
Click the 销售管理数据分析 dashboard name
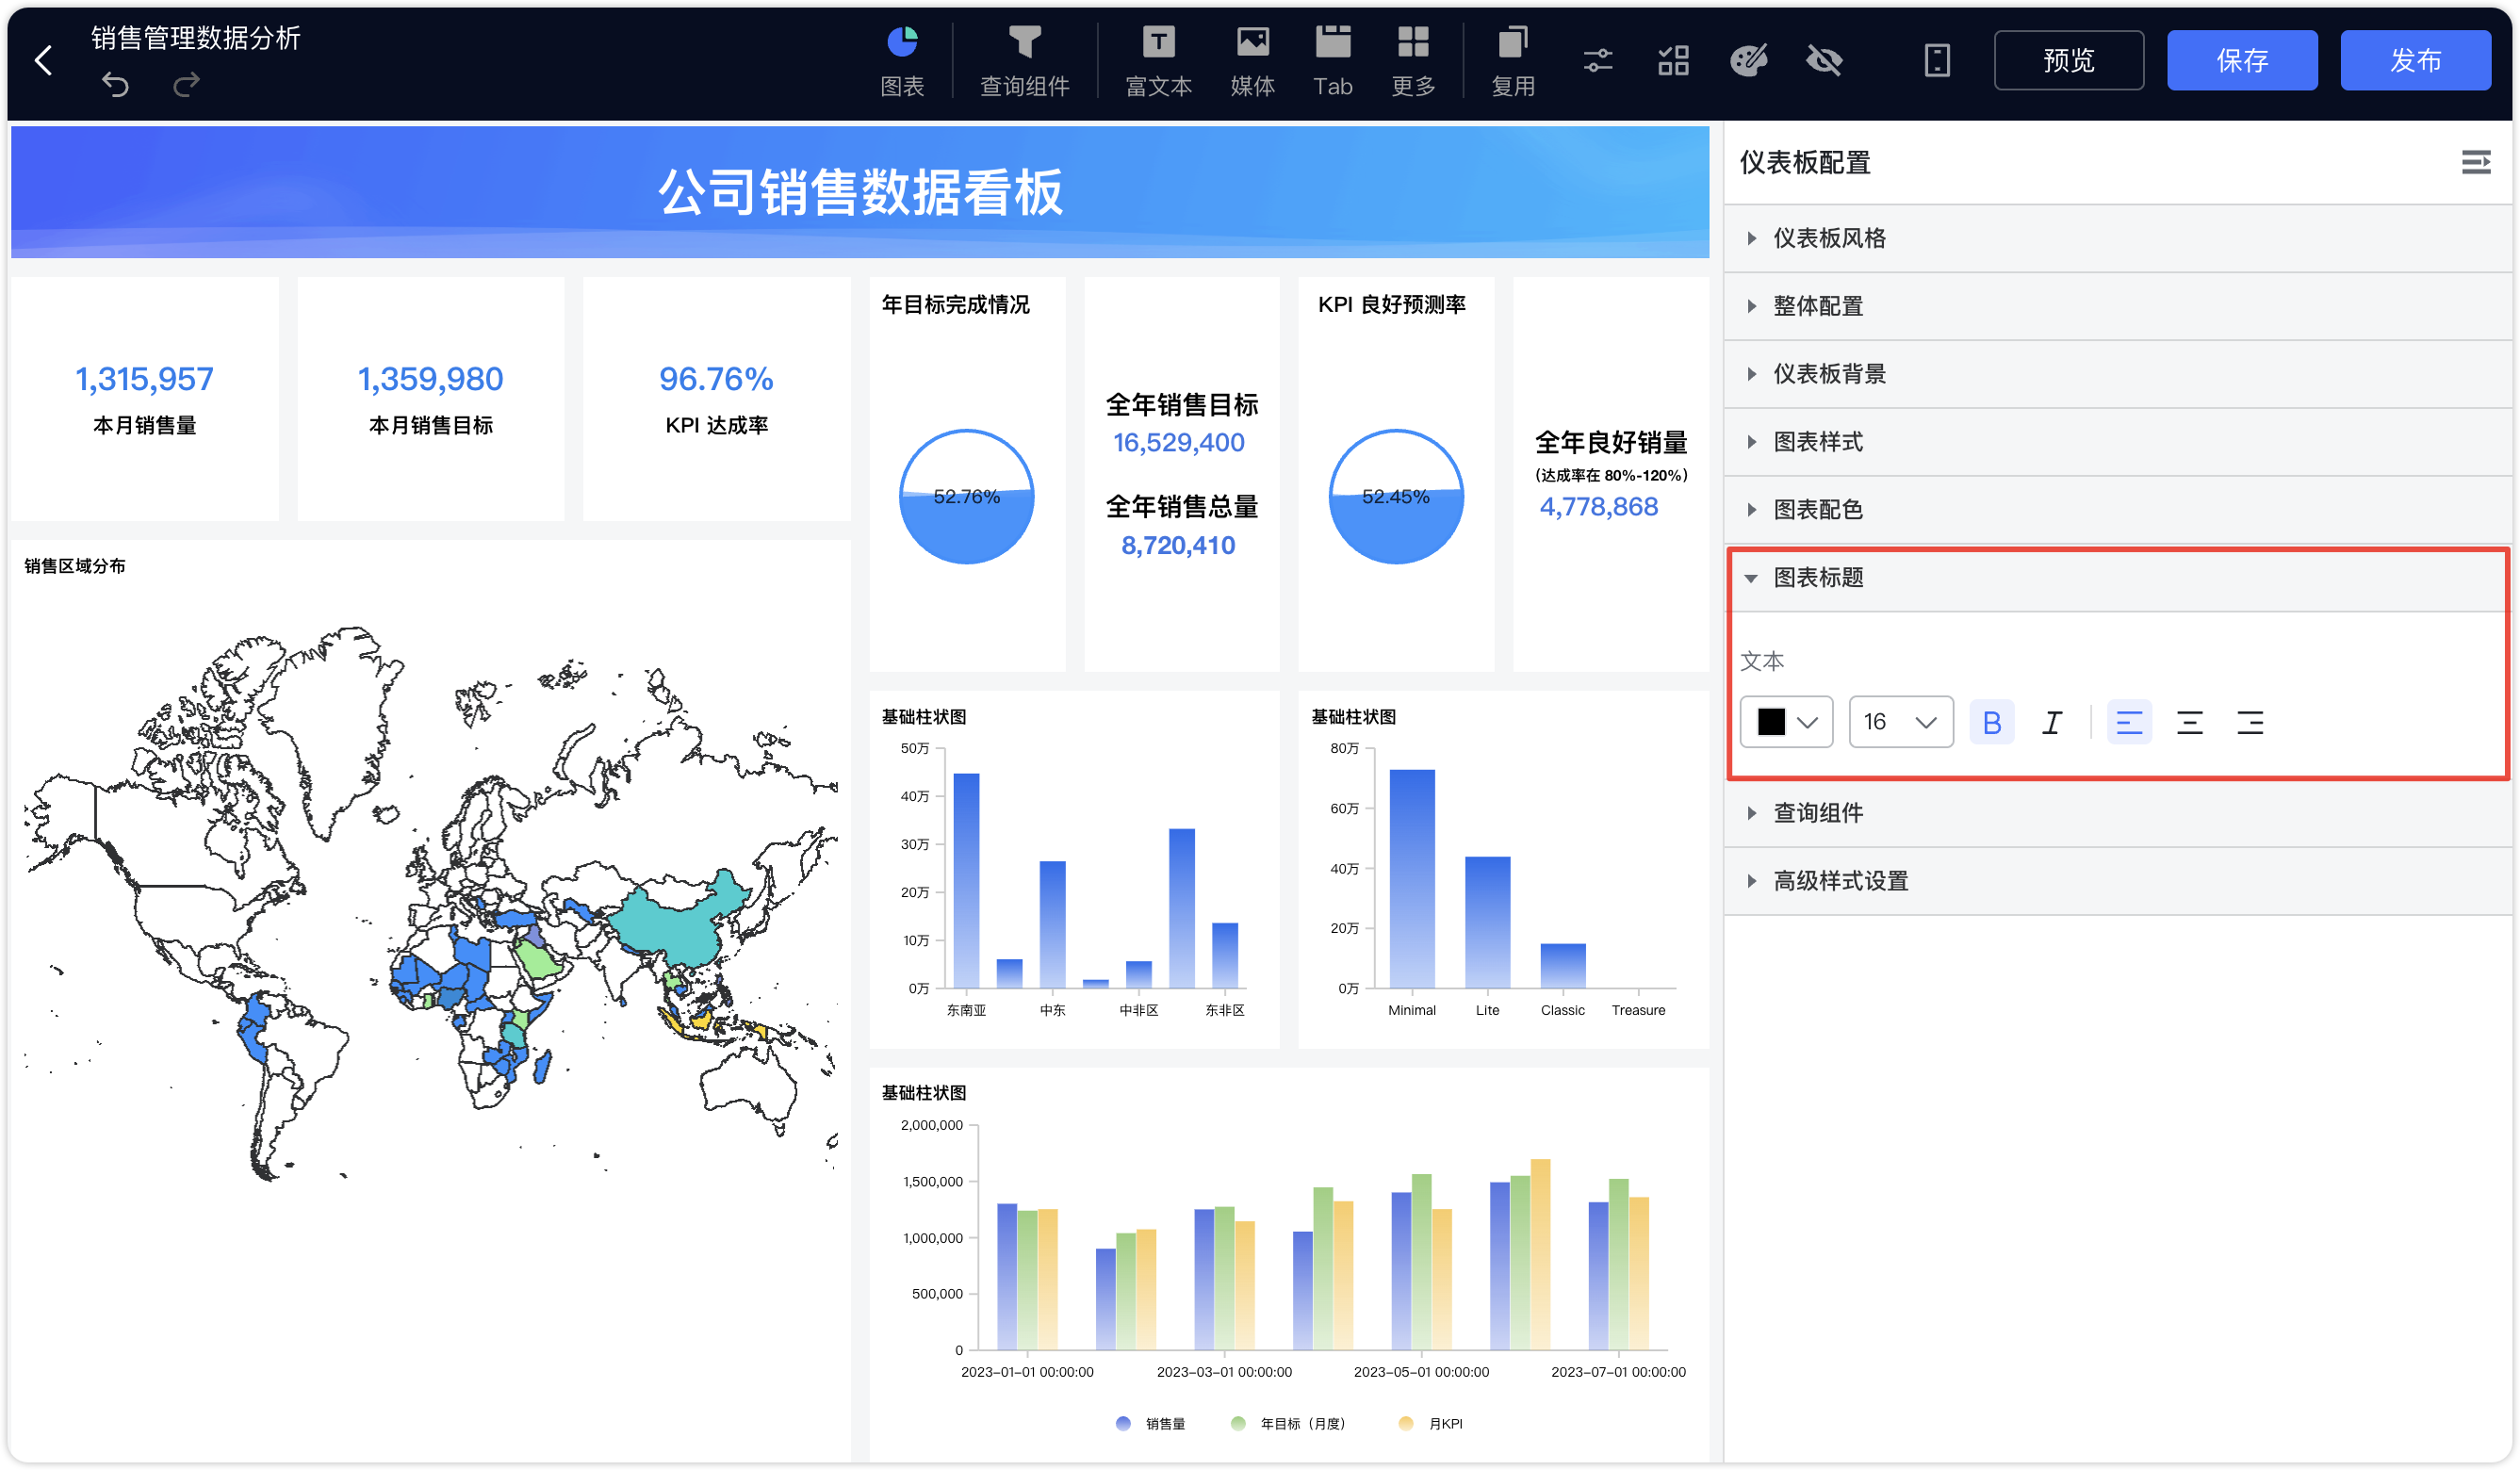click(x=196, y=38)
